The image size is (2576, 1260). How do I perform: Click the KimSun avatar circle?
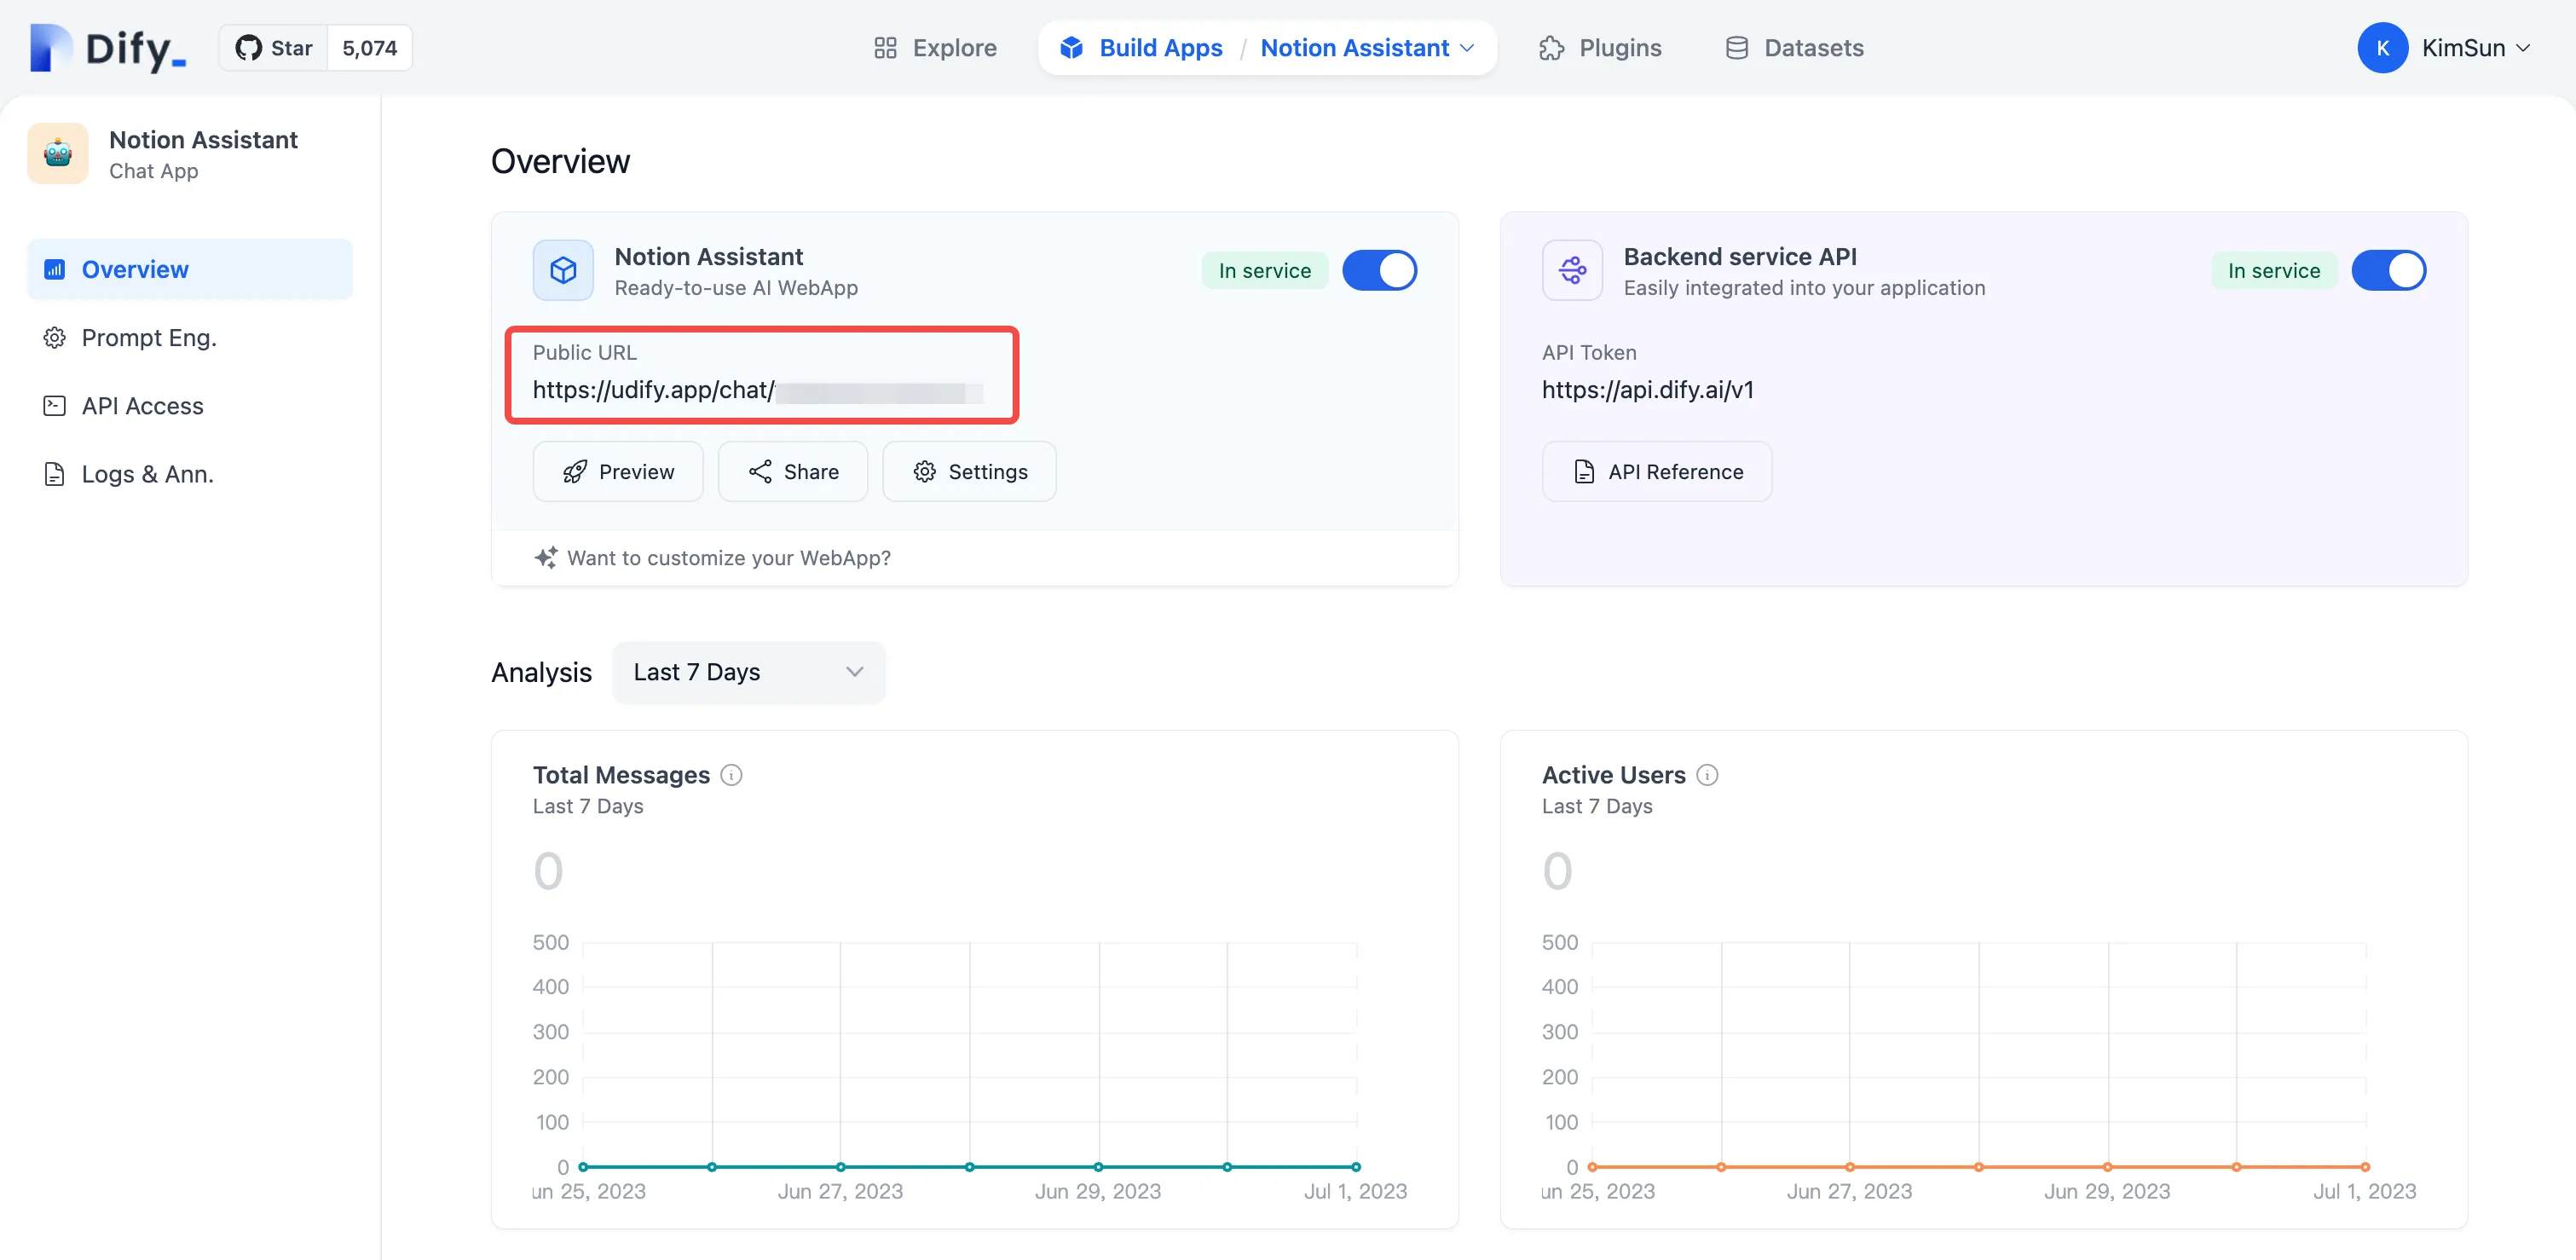pos(2382,48)
